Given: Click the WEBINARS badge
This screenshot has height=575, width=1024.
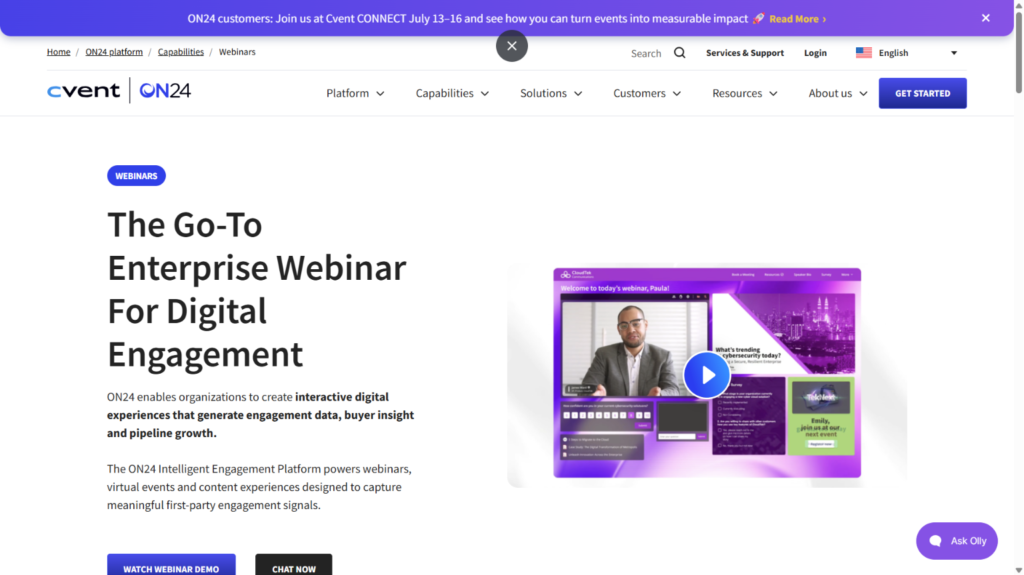Looking at the screenshot, I should pyautogui.click(x=136, y=176).
